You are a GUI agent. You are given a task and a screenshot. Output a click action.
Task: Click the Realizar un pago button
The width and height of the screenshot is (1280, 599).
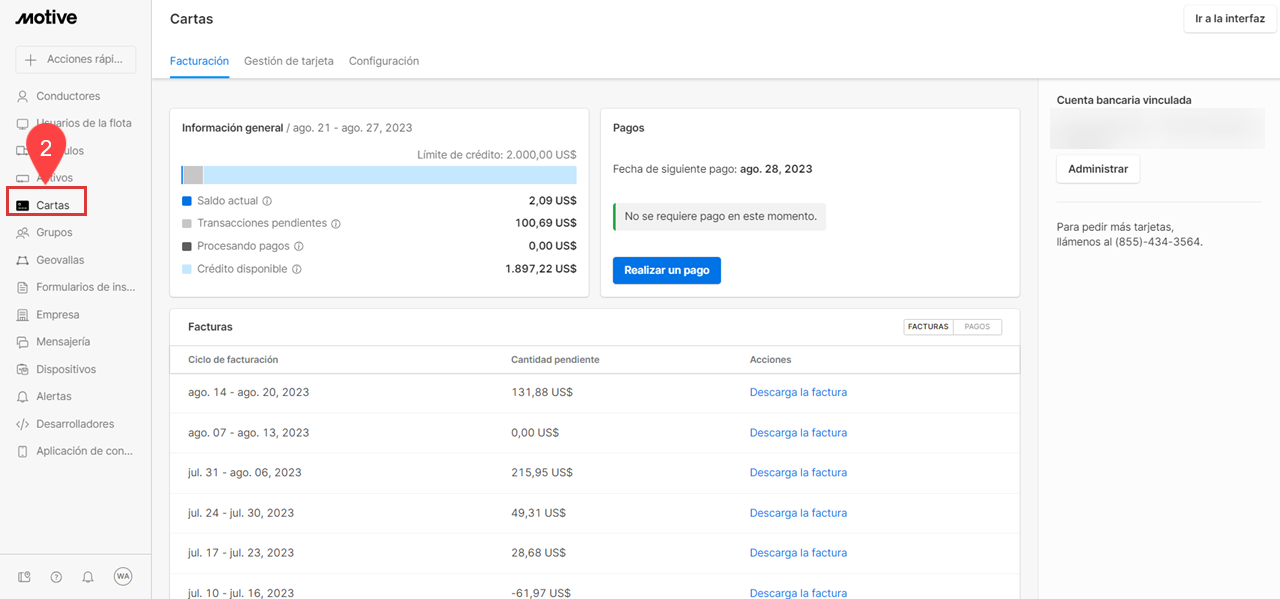click(x=666, y=270)
